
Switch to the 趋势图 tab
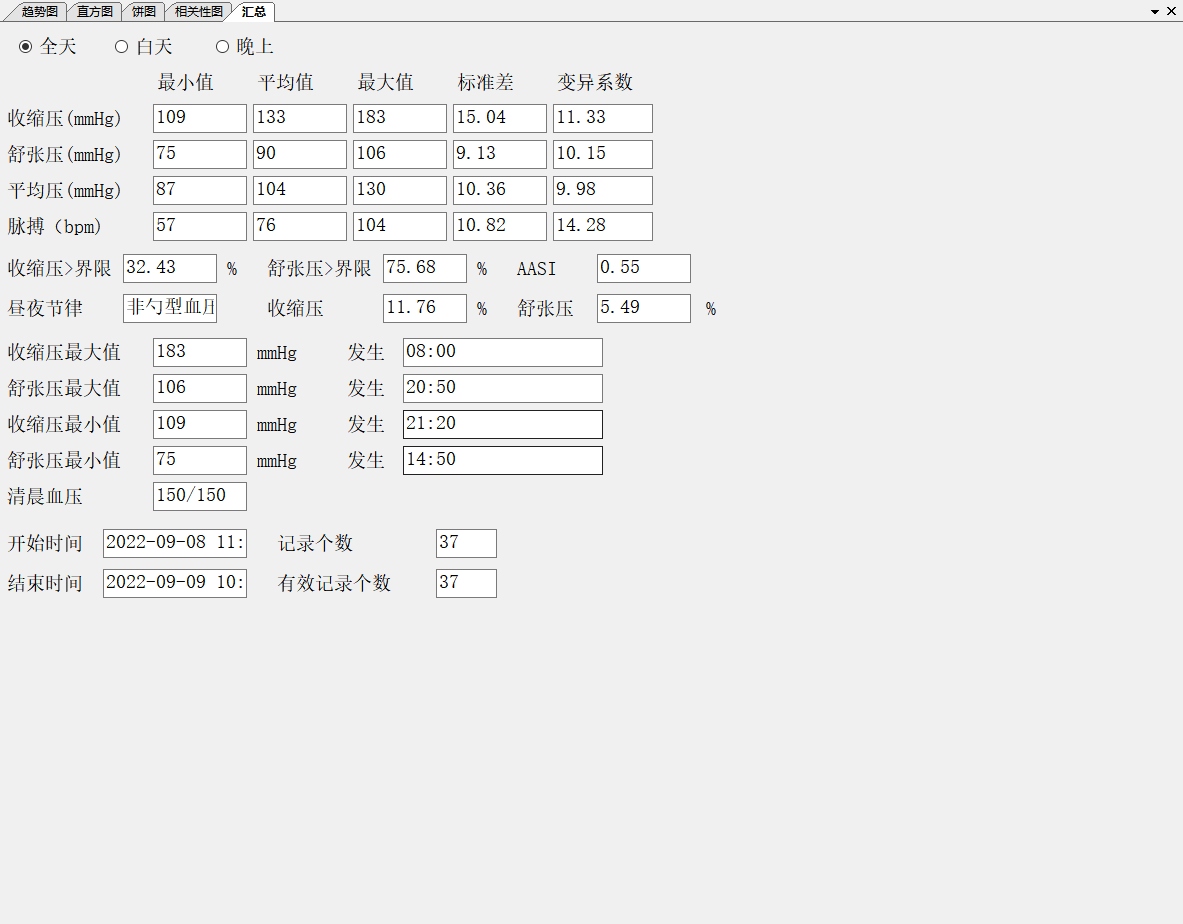(40, 12)
